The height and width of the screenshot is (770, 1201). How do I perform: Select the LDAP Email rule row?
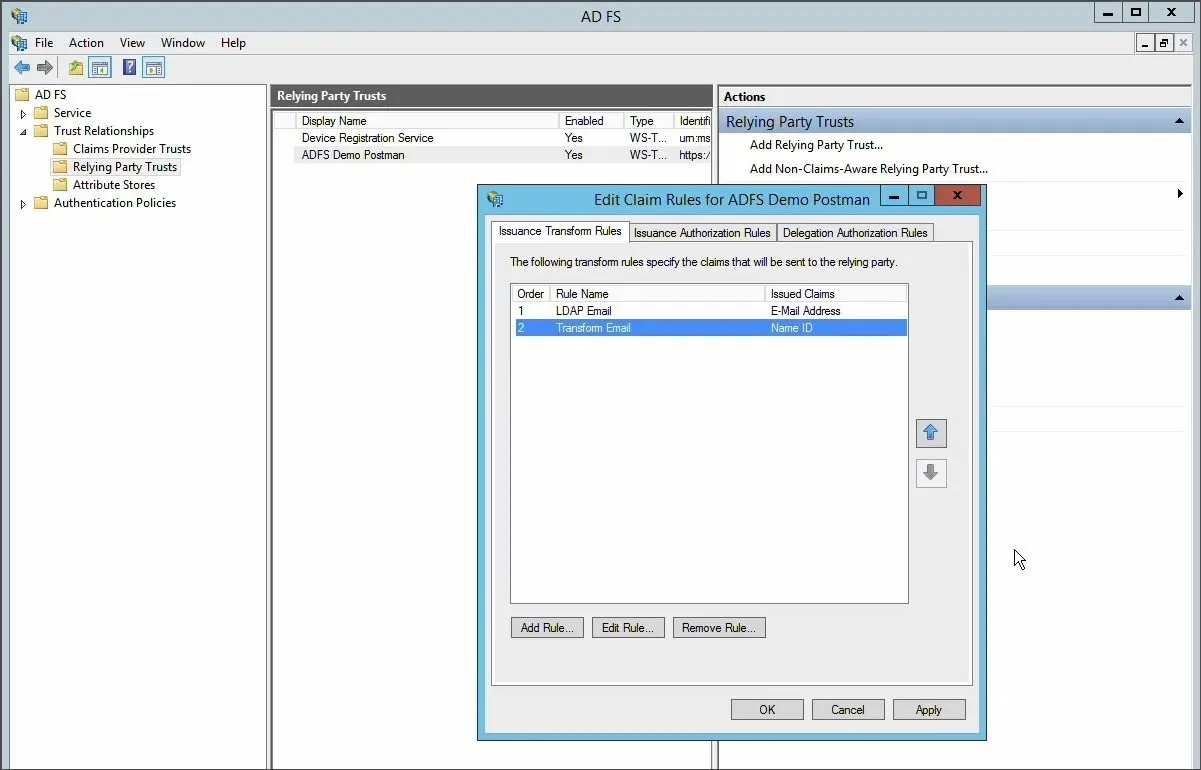[711, 311]
